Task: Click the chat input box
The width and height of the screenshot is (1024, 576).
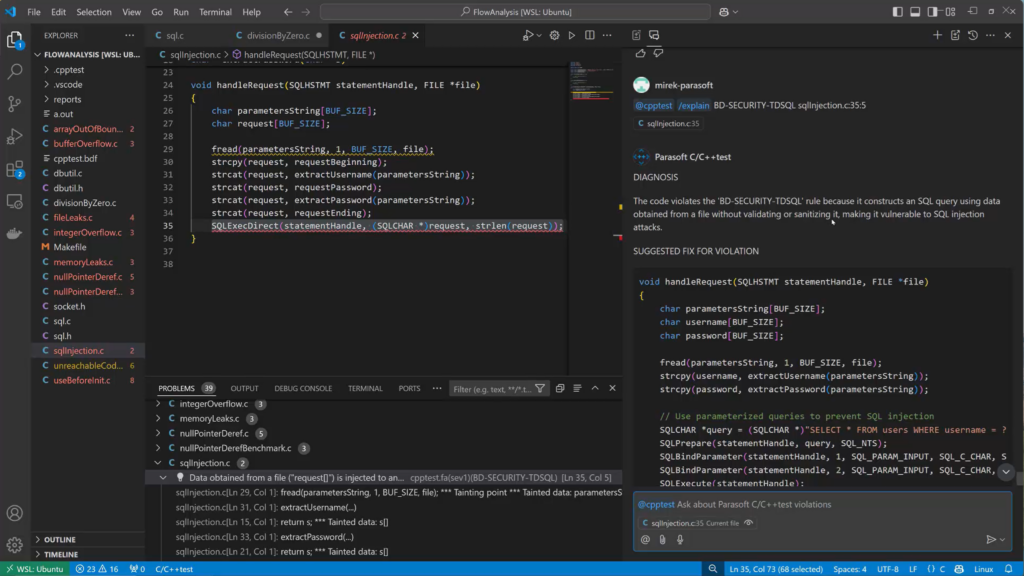Action: pos(822,505)
